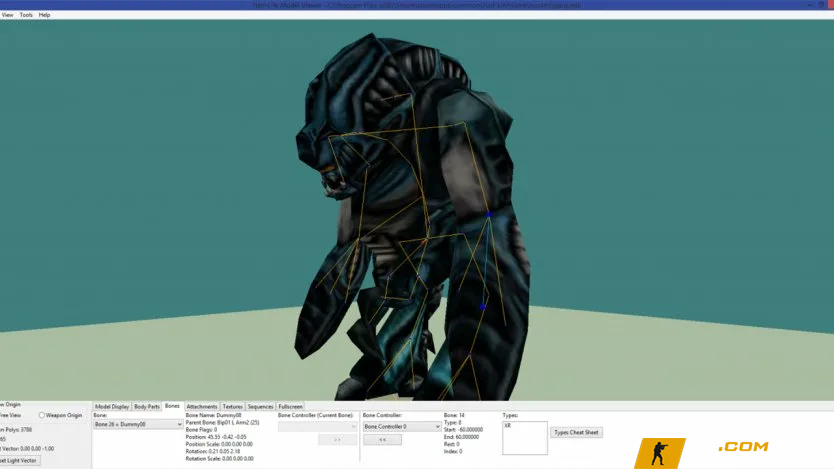Select the Bones tab
Viewport: 834px width, 469px height.
172,406
